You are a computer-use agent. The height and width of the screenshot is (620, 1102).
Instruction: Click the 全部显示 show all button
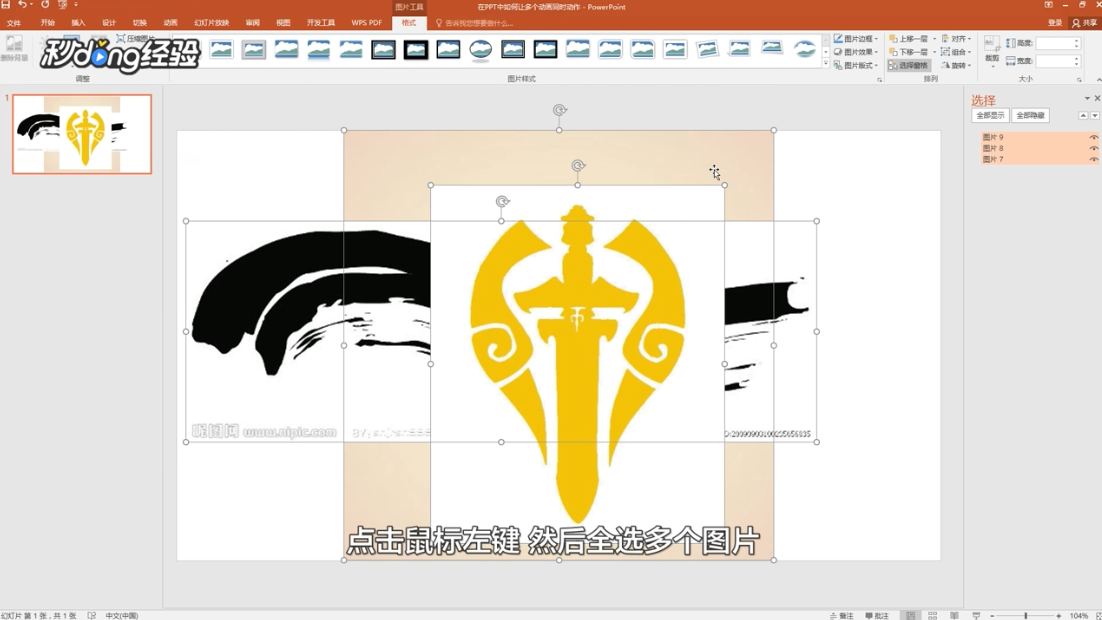[x=990, y=115]
